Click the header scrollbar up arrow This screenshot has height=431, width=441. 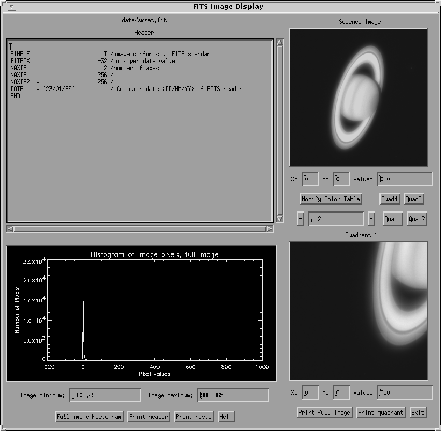[x=280, y=42]
